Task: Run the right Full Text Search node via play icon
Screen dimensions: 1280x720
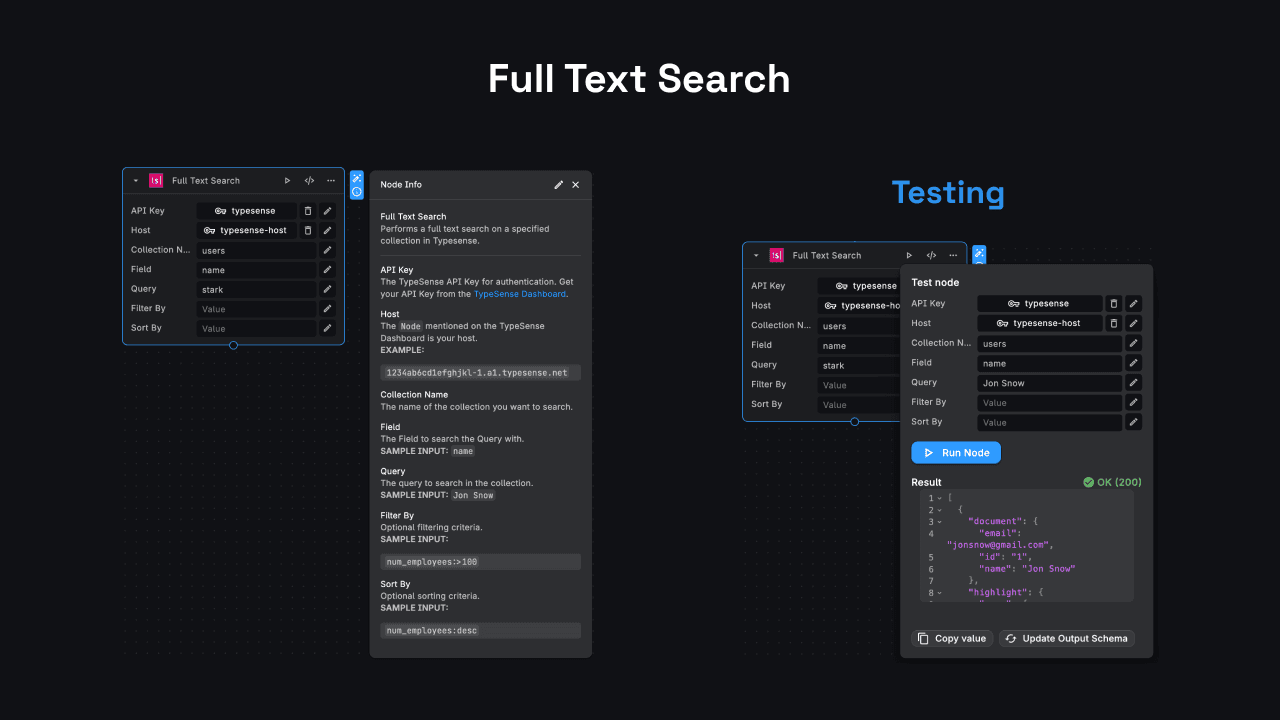Action: coord(909,256)
